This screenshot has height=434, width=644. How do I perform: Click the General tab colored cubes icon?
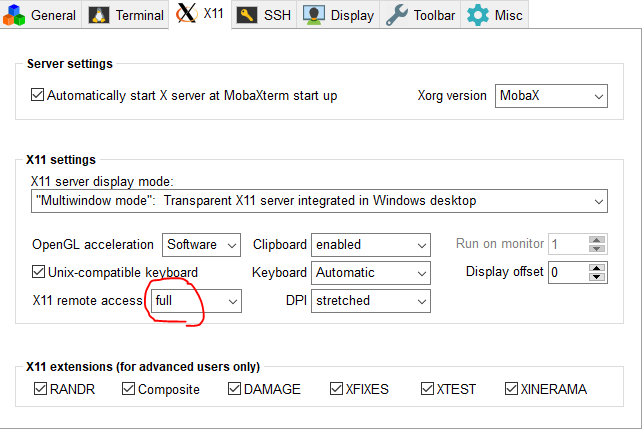14,15
